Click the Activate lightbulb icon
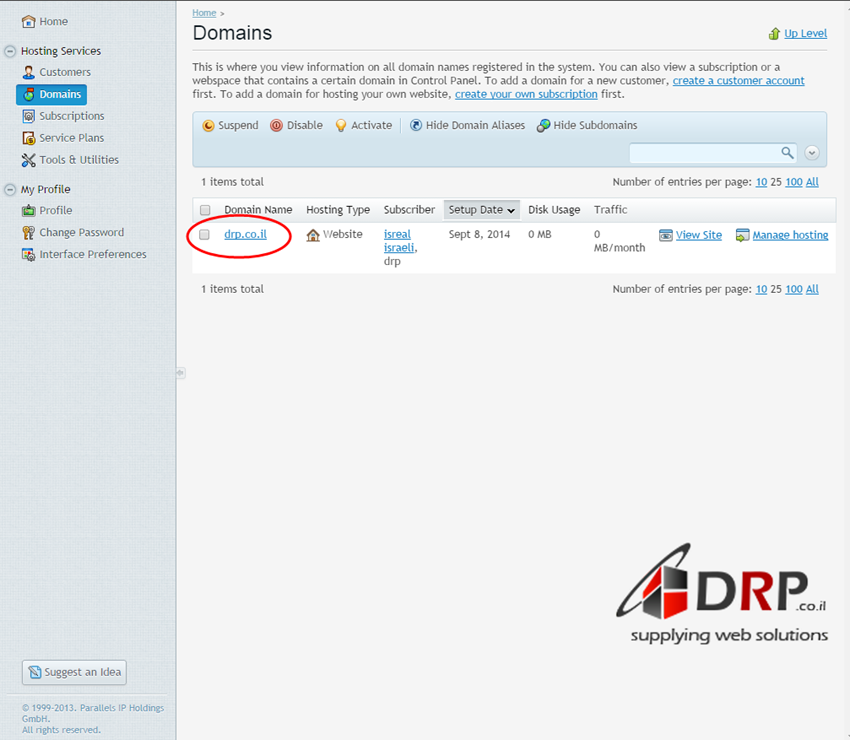 tap(340, 126)
